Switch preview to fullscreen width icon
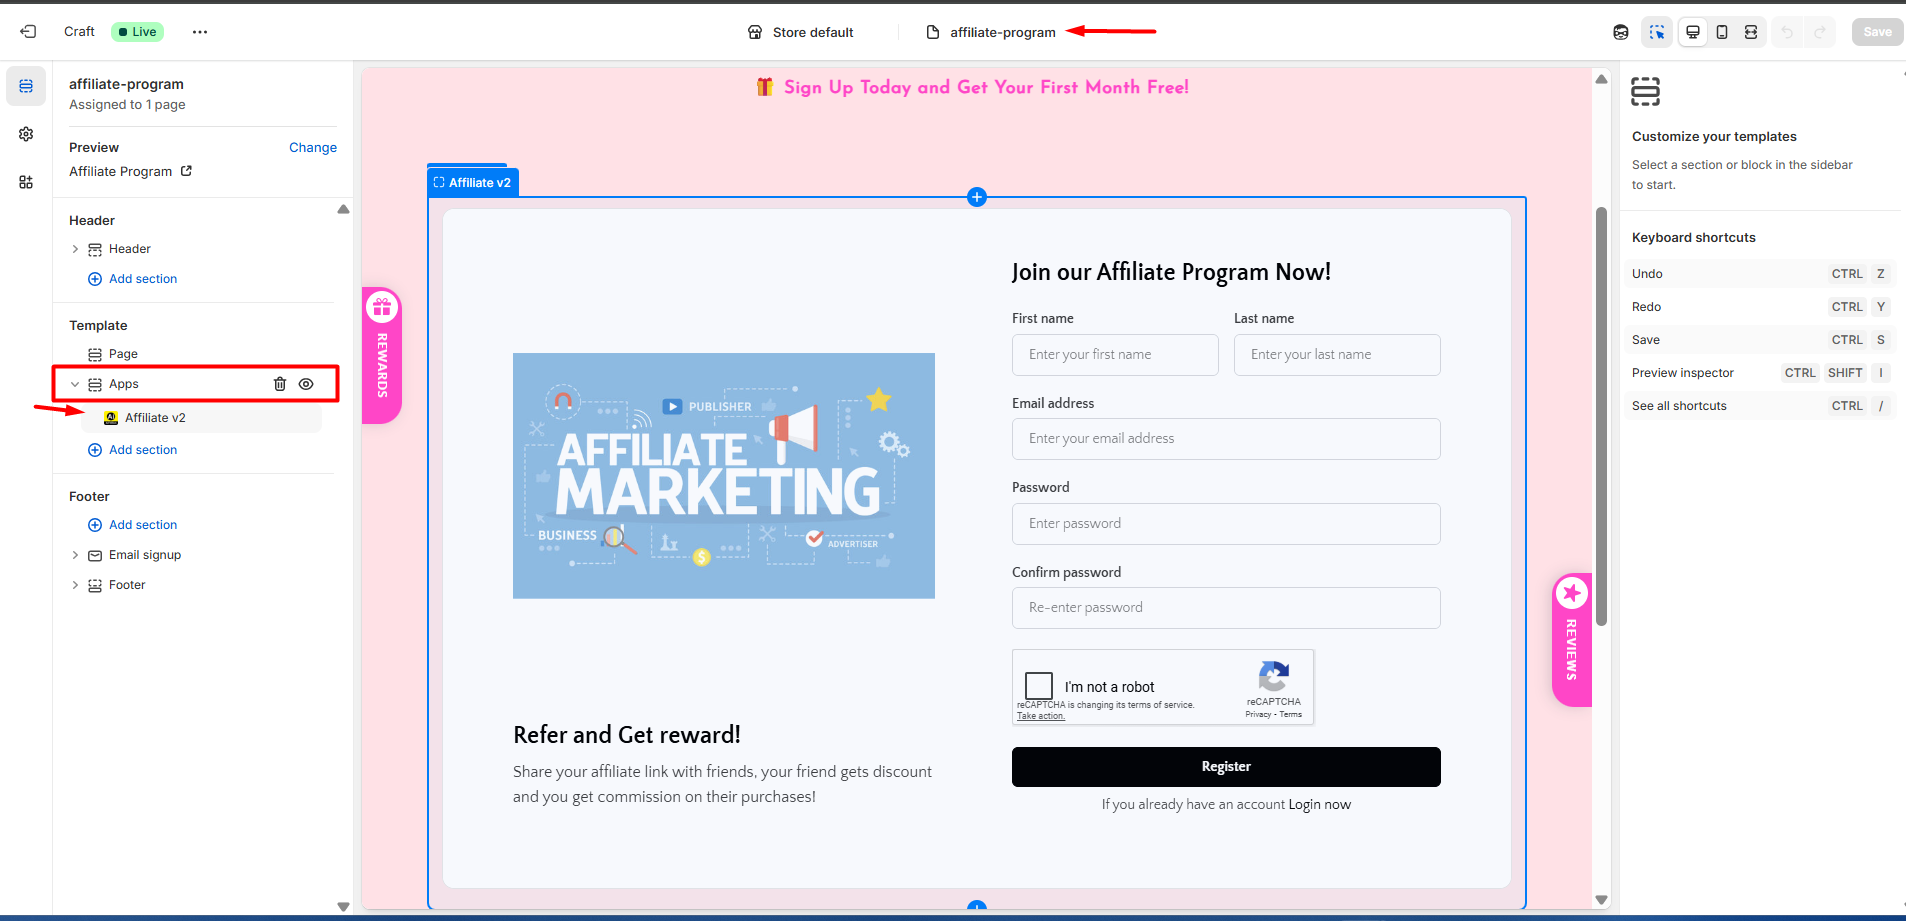Screen dimensions: 1906x921 [1751, 32]
